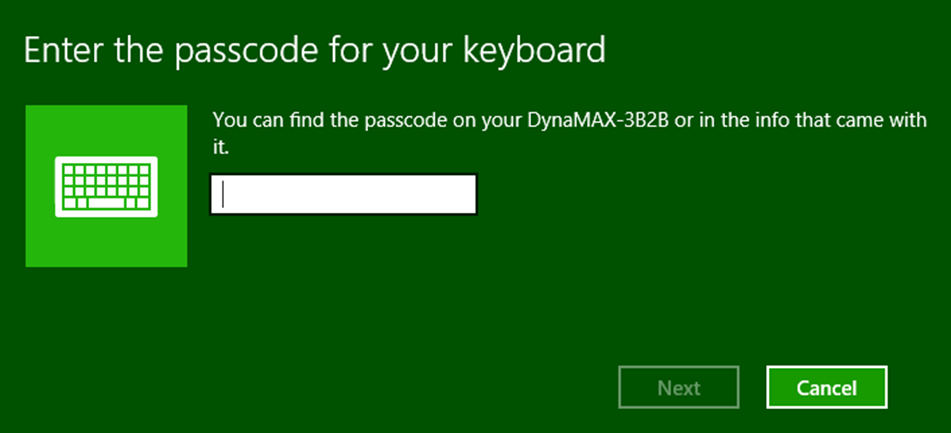
Task: Click the word "keyboard" in the title
Action: tap(534, 51)
